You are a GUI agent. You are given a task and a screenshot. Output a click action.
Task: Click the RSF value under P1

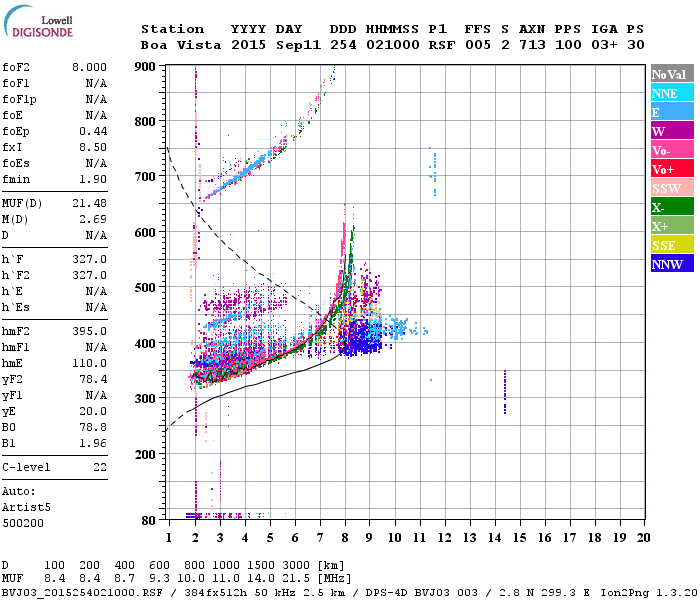tap(442, 45)
